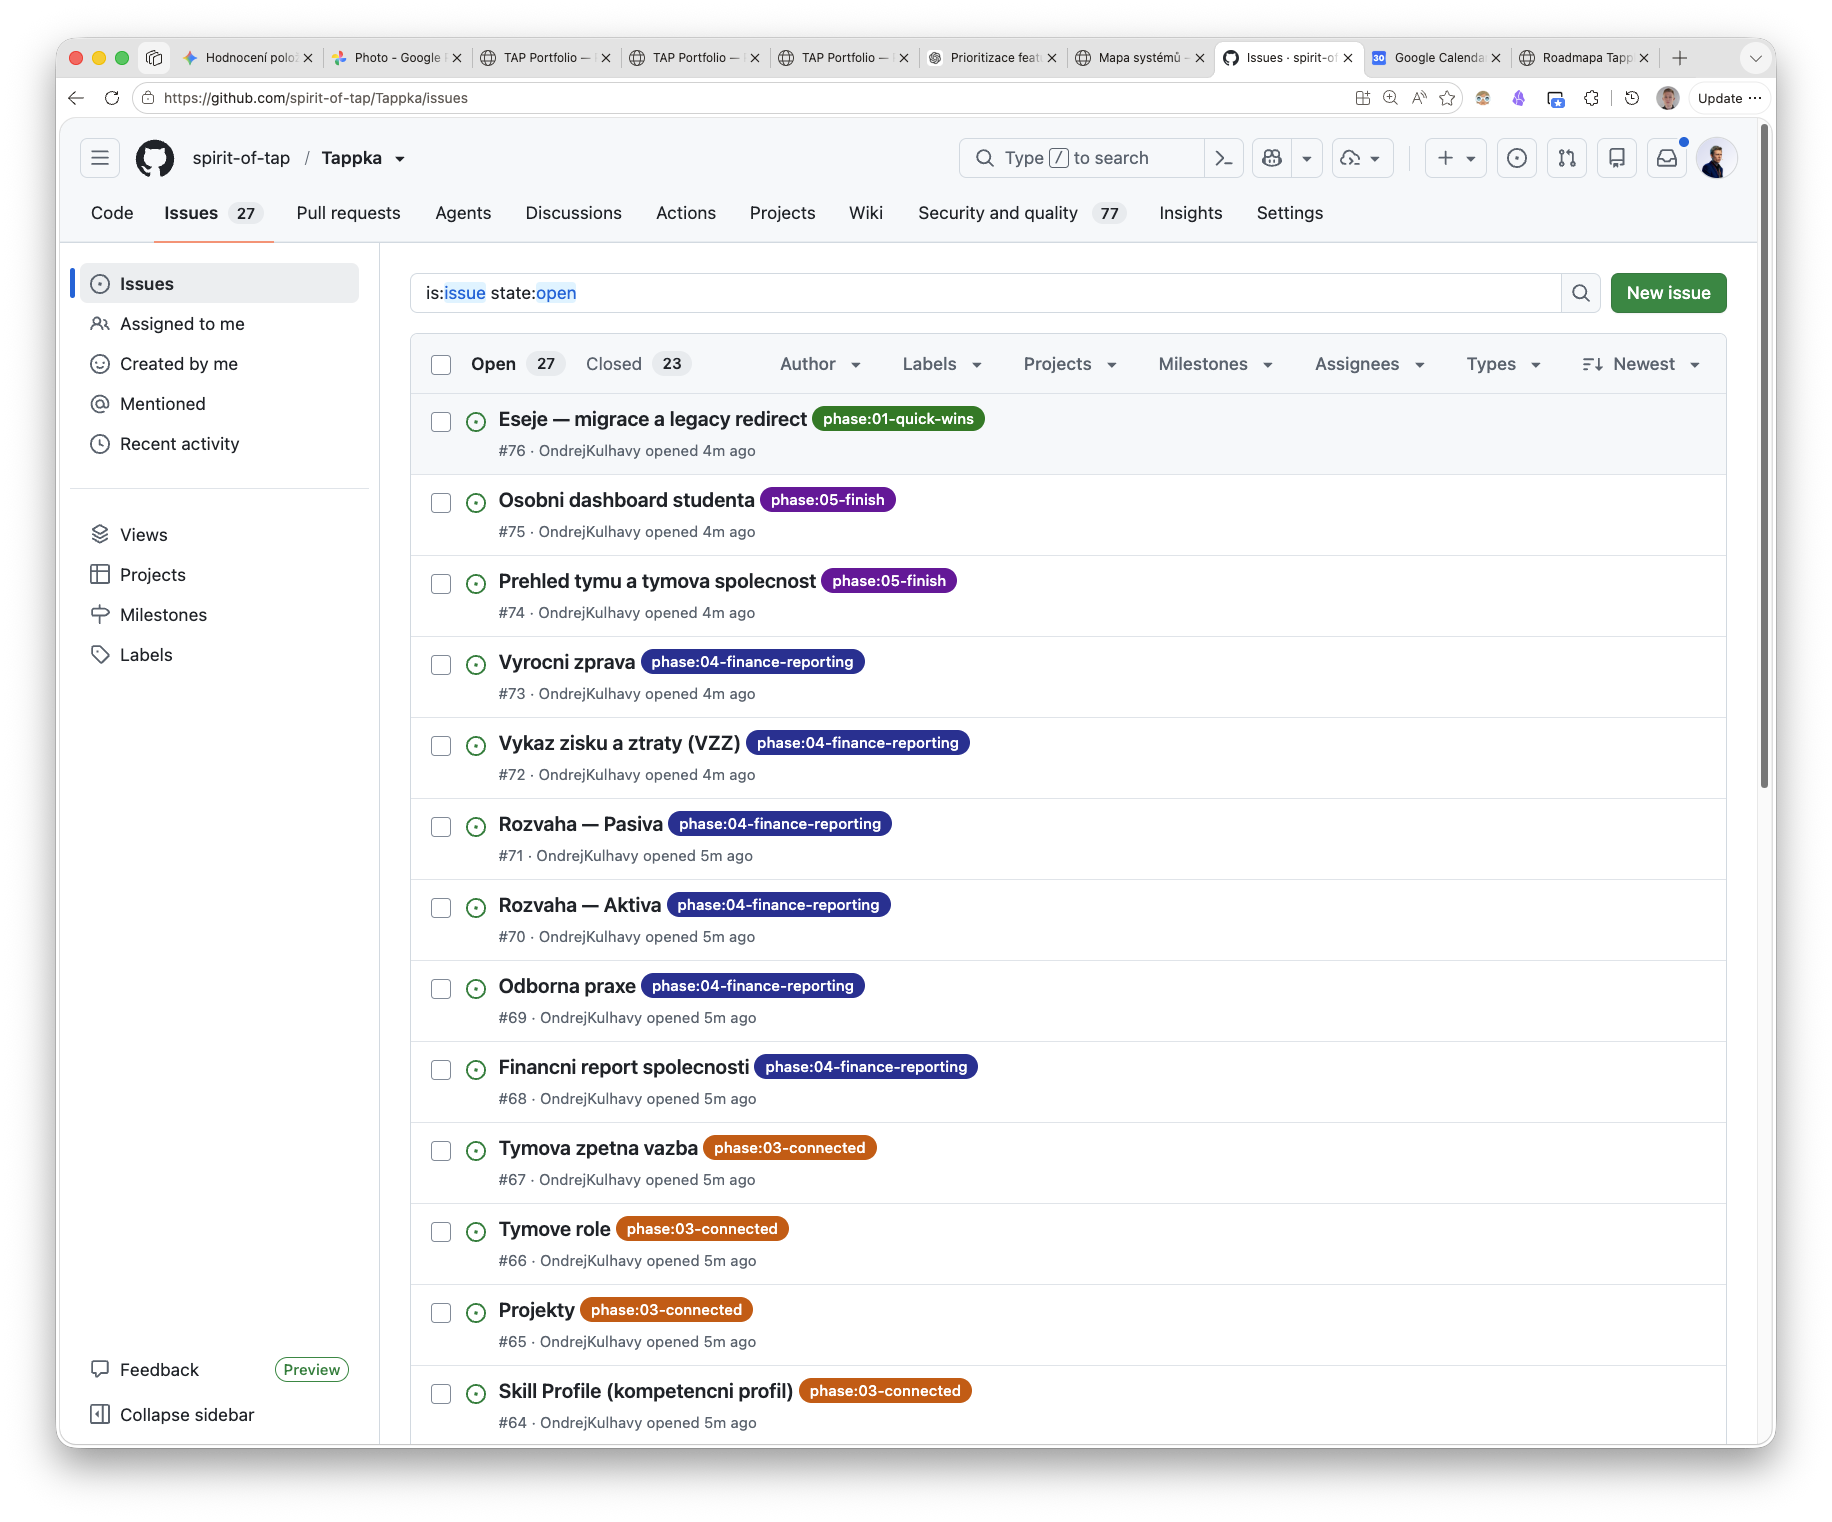1832x1522 pixels.
Task: Tick the select all issues checkbox
Action: click(x=441, y=365)
